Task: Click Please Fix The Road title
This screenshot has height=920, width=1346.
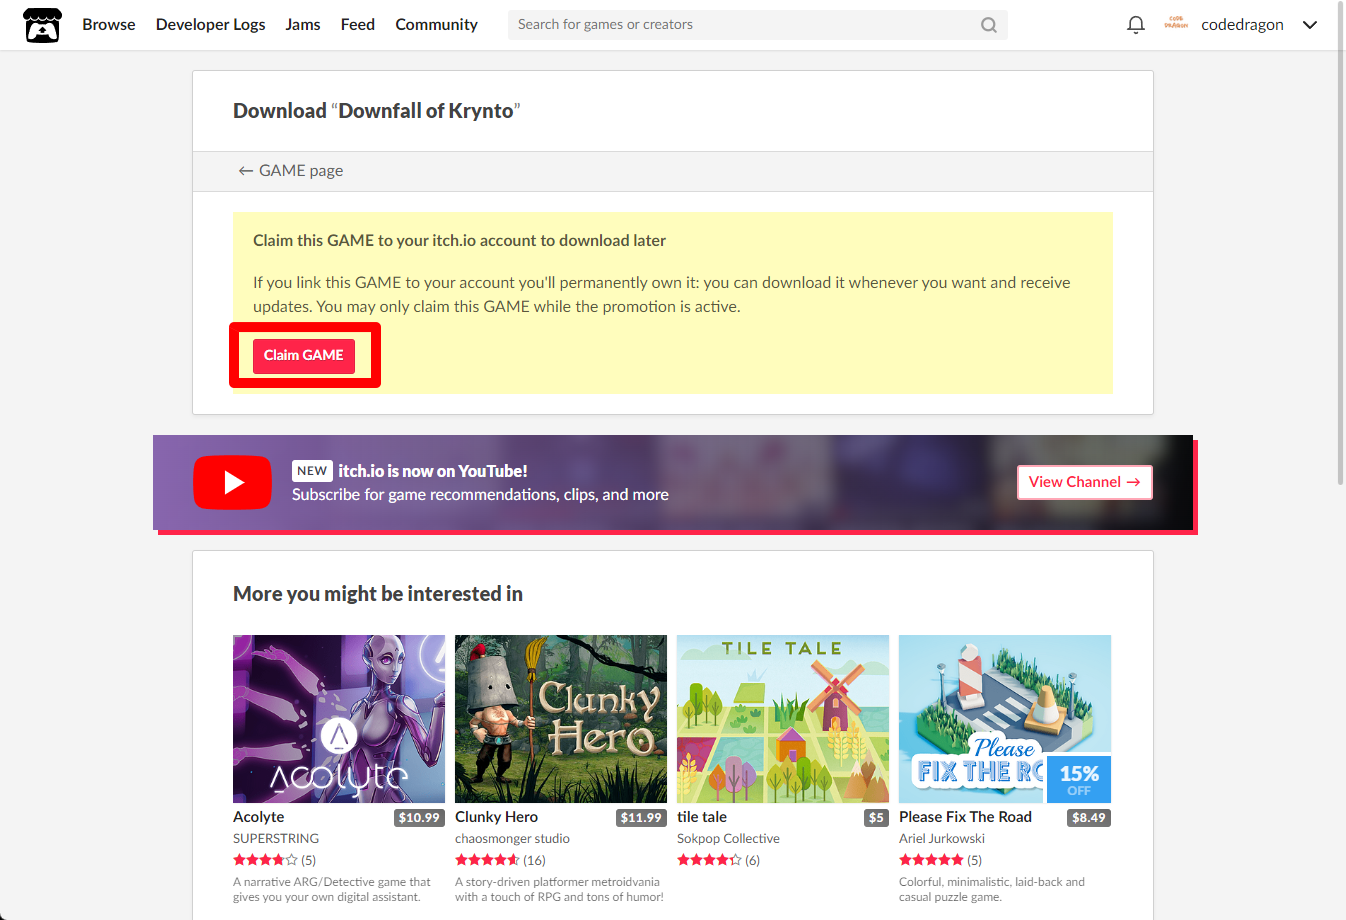Action: [965, 817]
